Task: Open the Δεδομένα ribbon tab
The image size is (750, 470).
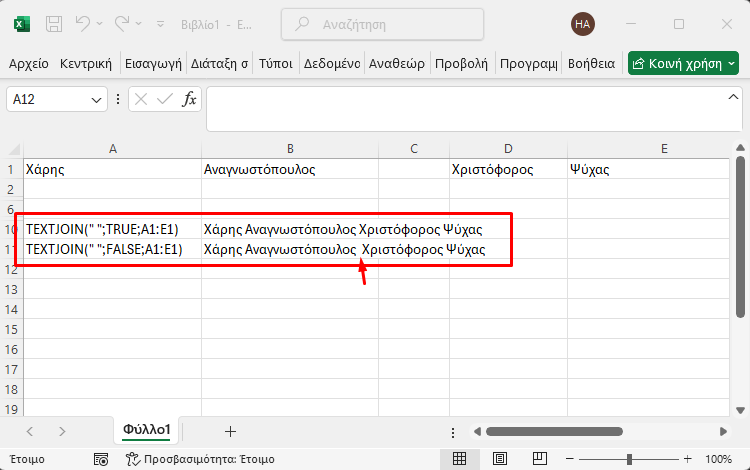Action: pyautogui.click(x=331, y=64)
